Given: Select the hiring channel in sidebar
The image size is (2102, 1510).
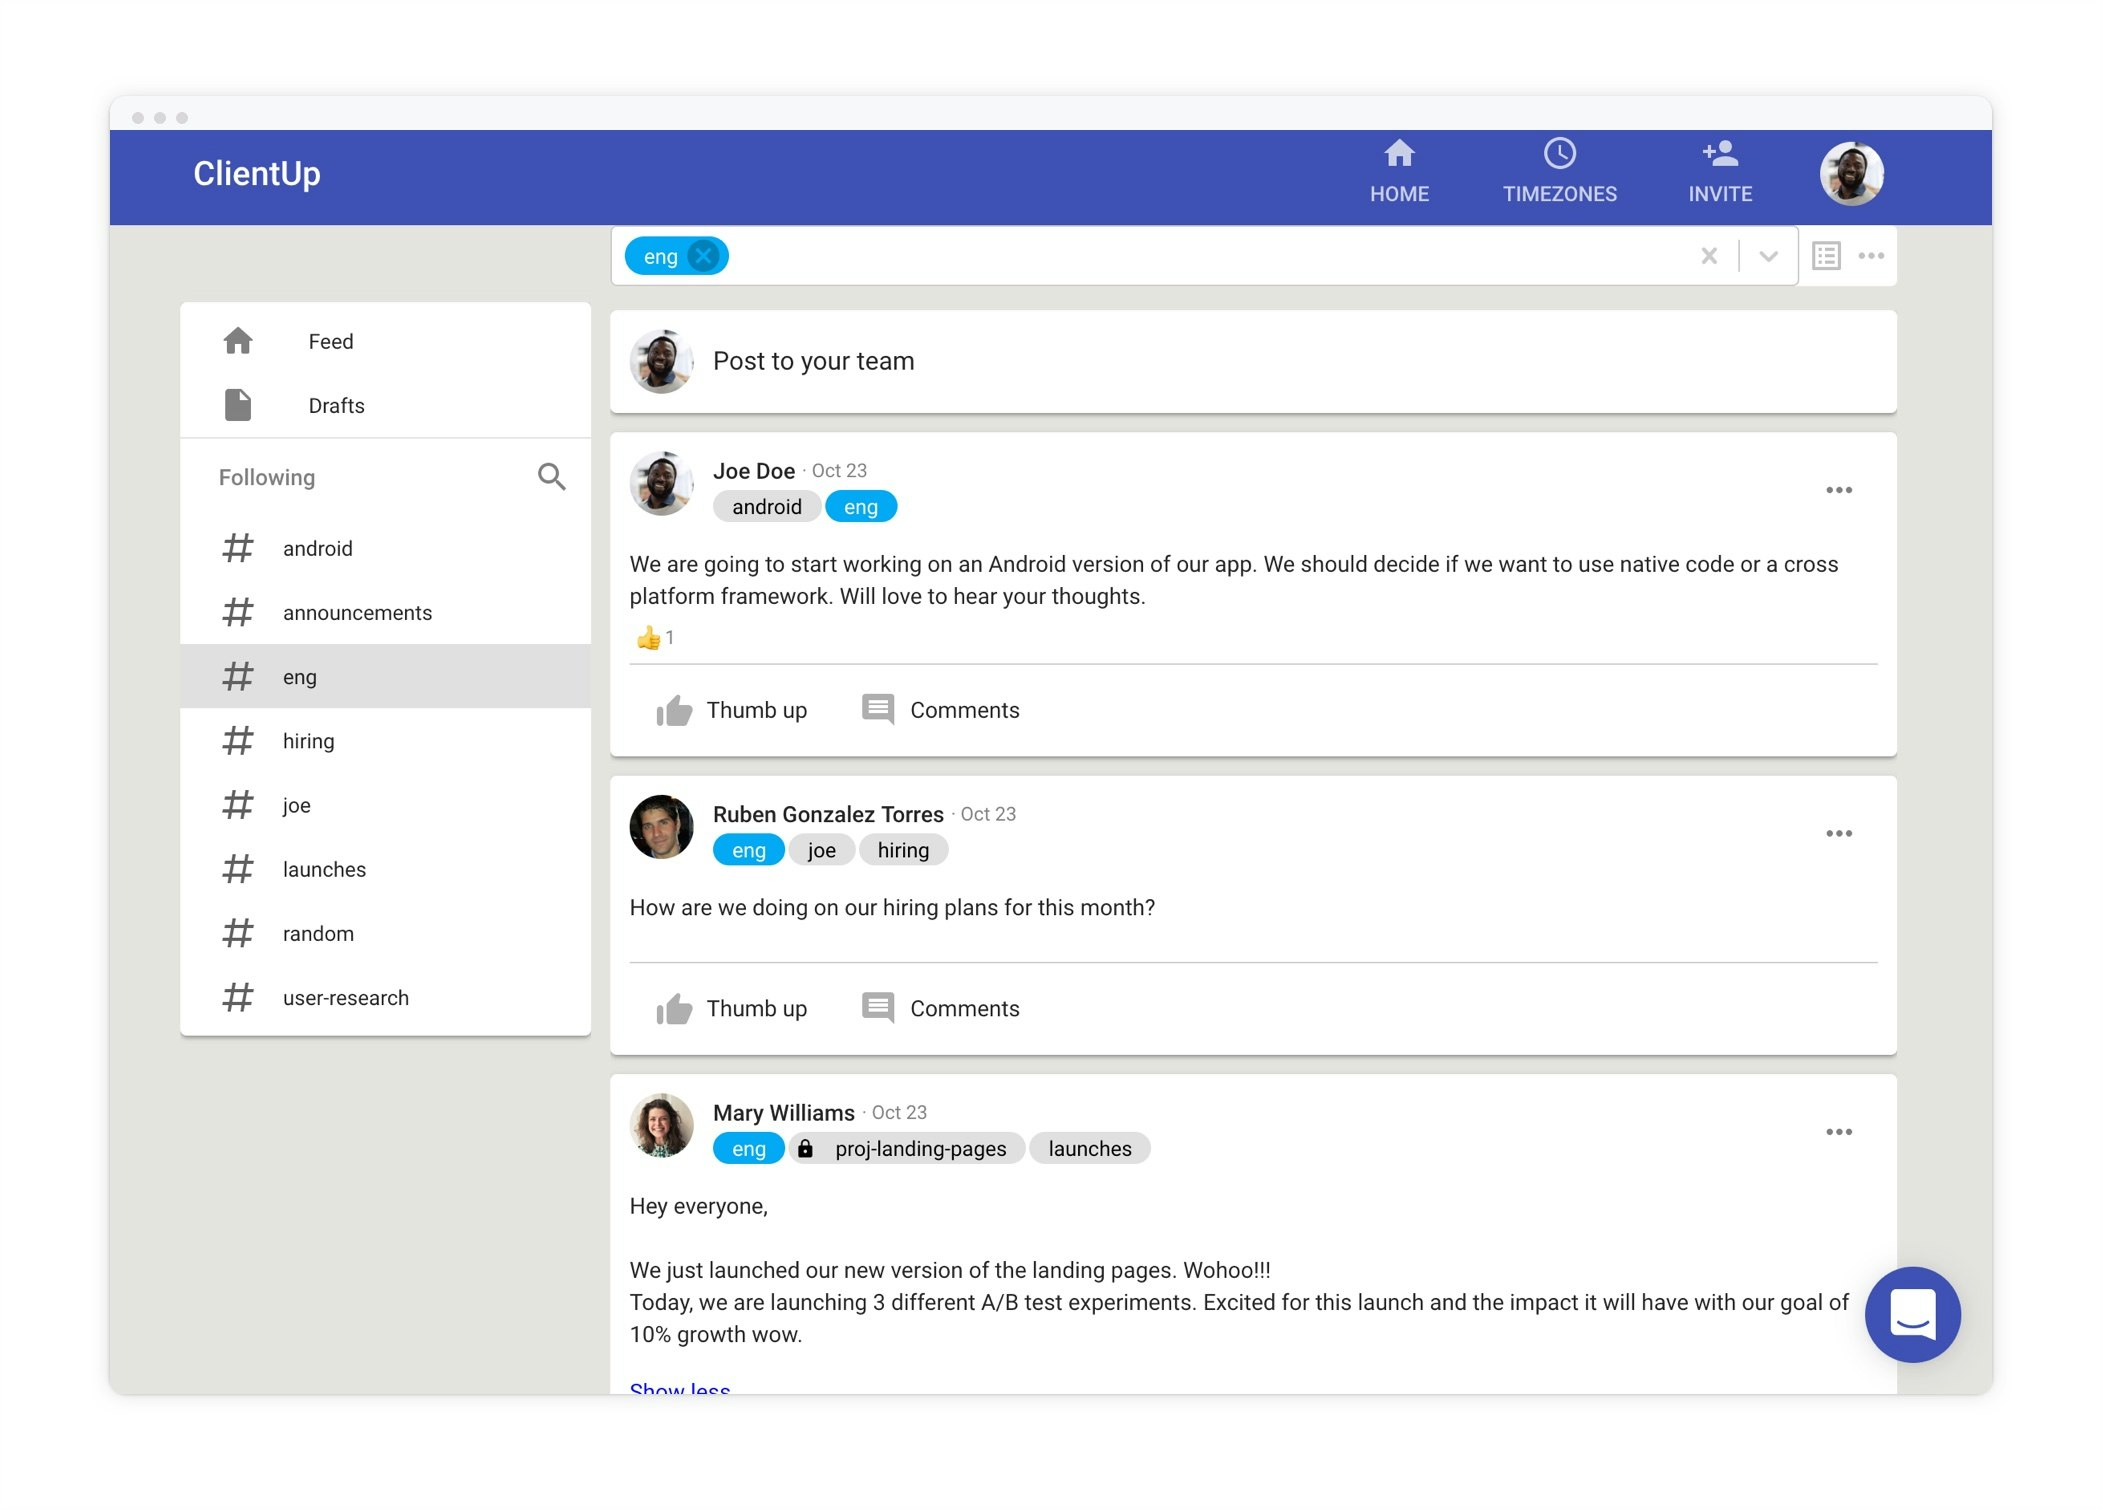Looking at the screenshot, I should [x=308, y=740].
